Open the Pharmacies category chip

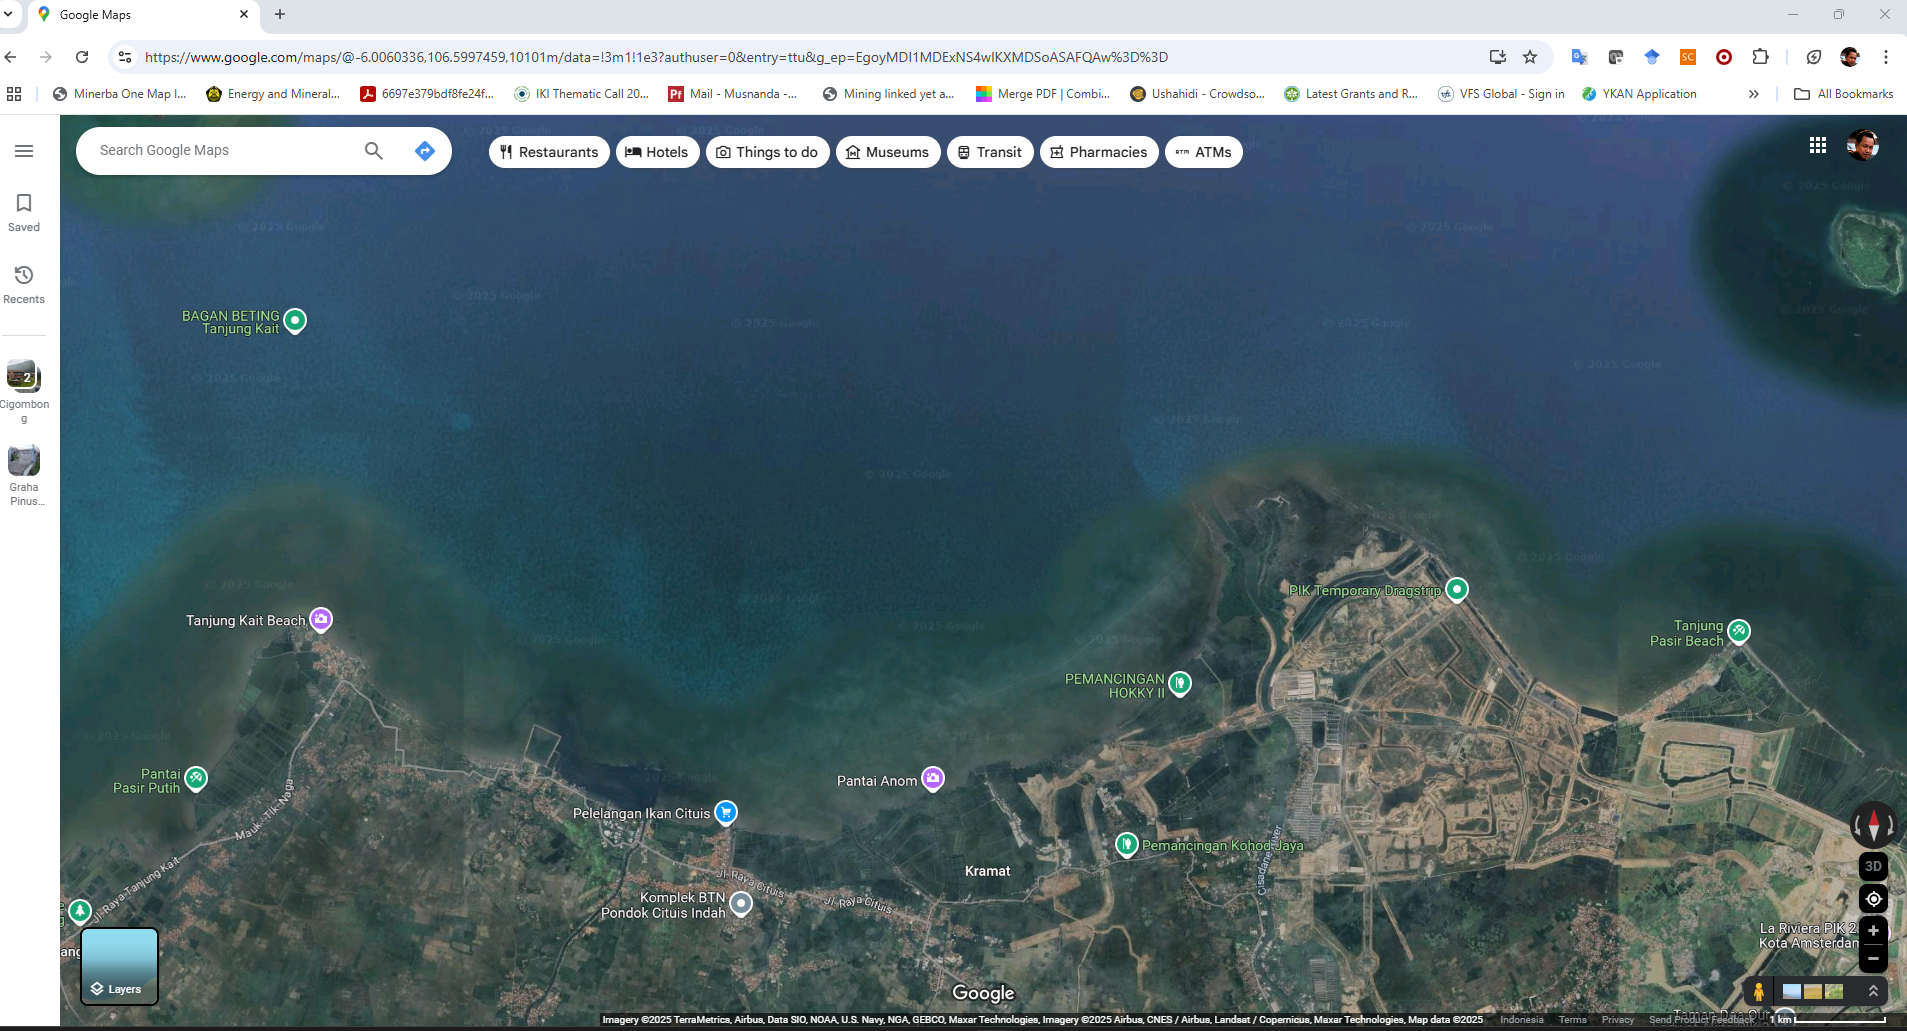pos(1098,152)
